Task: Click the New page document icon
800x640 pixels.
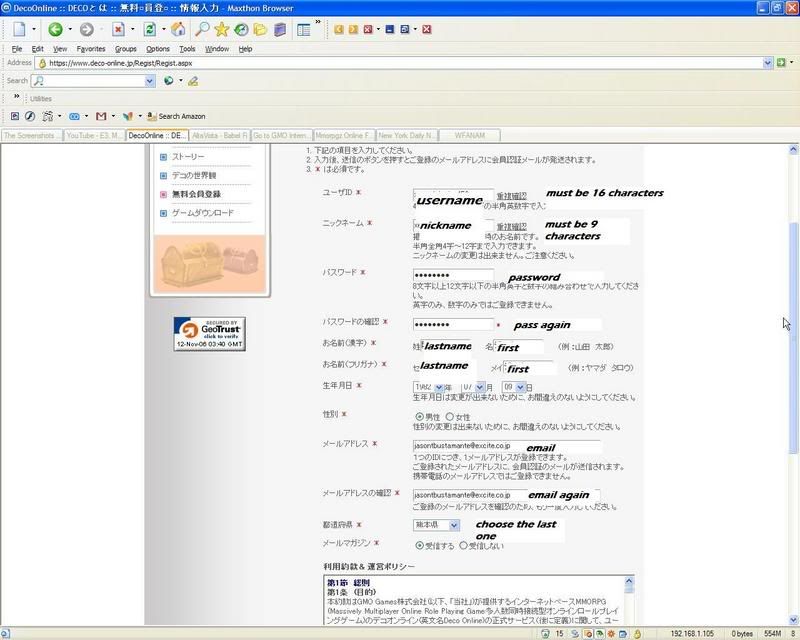Action: click(19, 30)
